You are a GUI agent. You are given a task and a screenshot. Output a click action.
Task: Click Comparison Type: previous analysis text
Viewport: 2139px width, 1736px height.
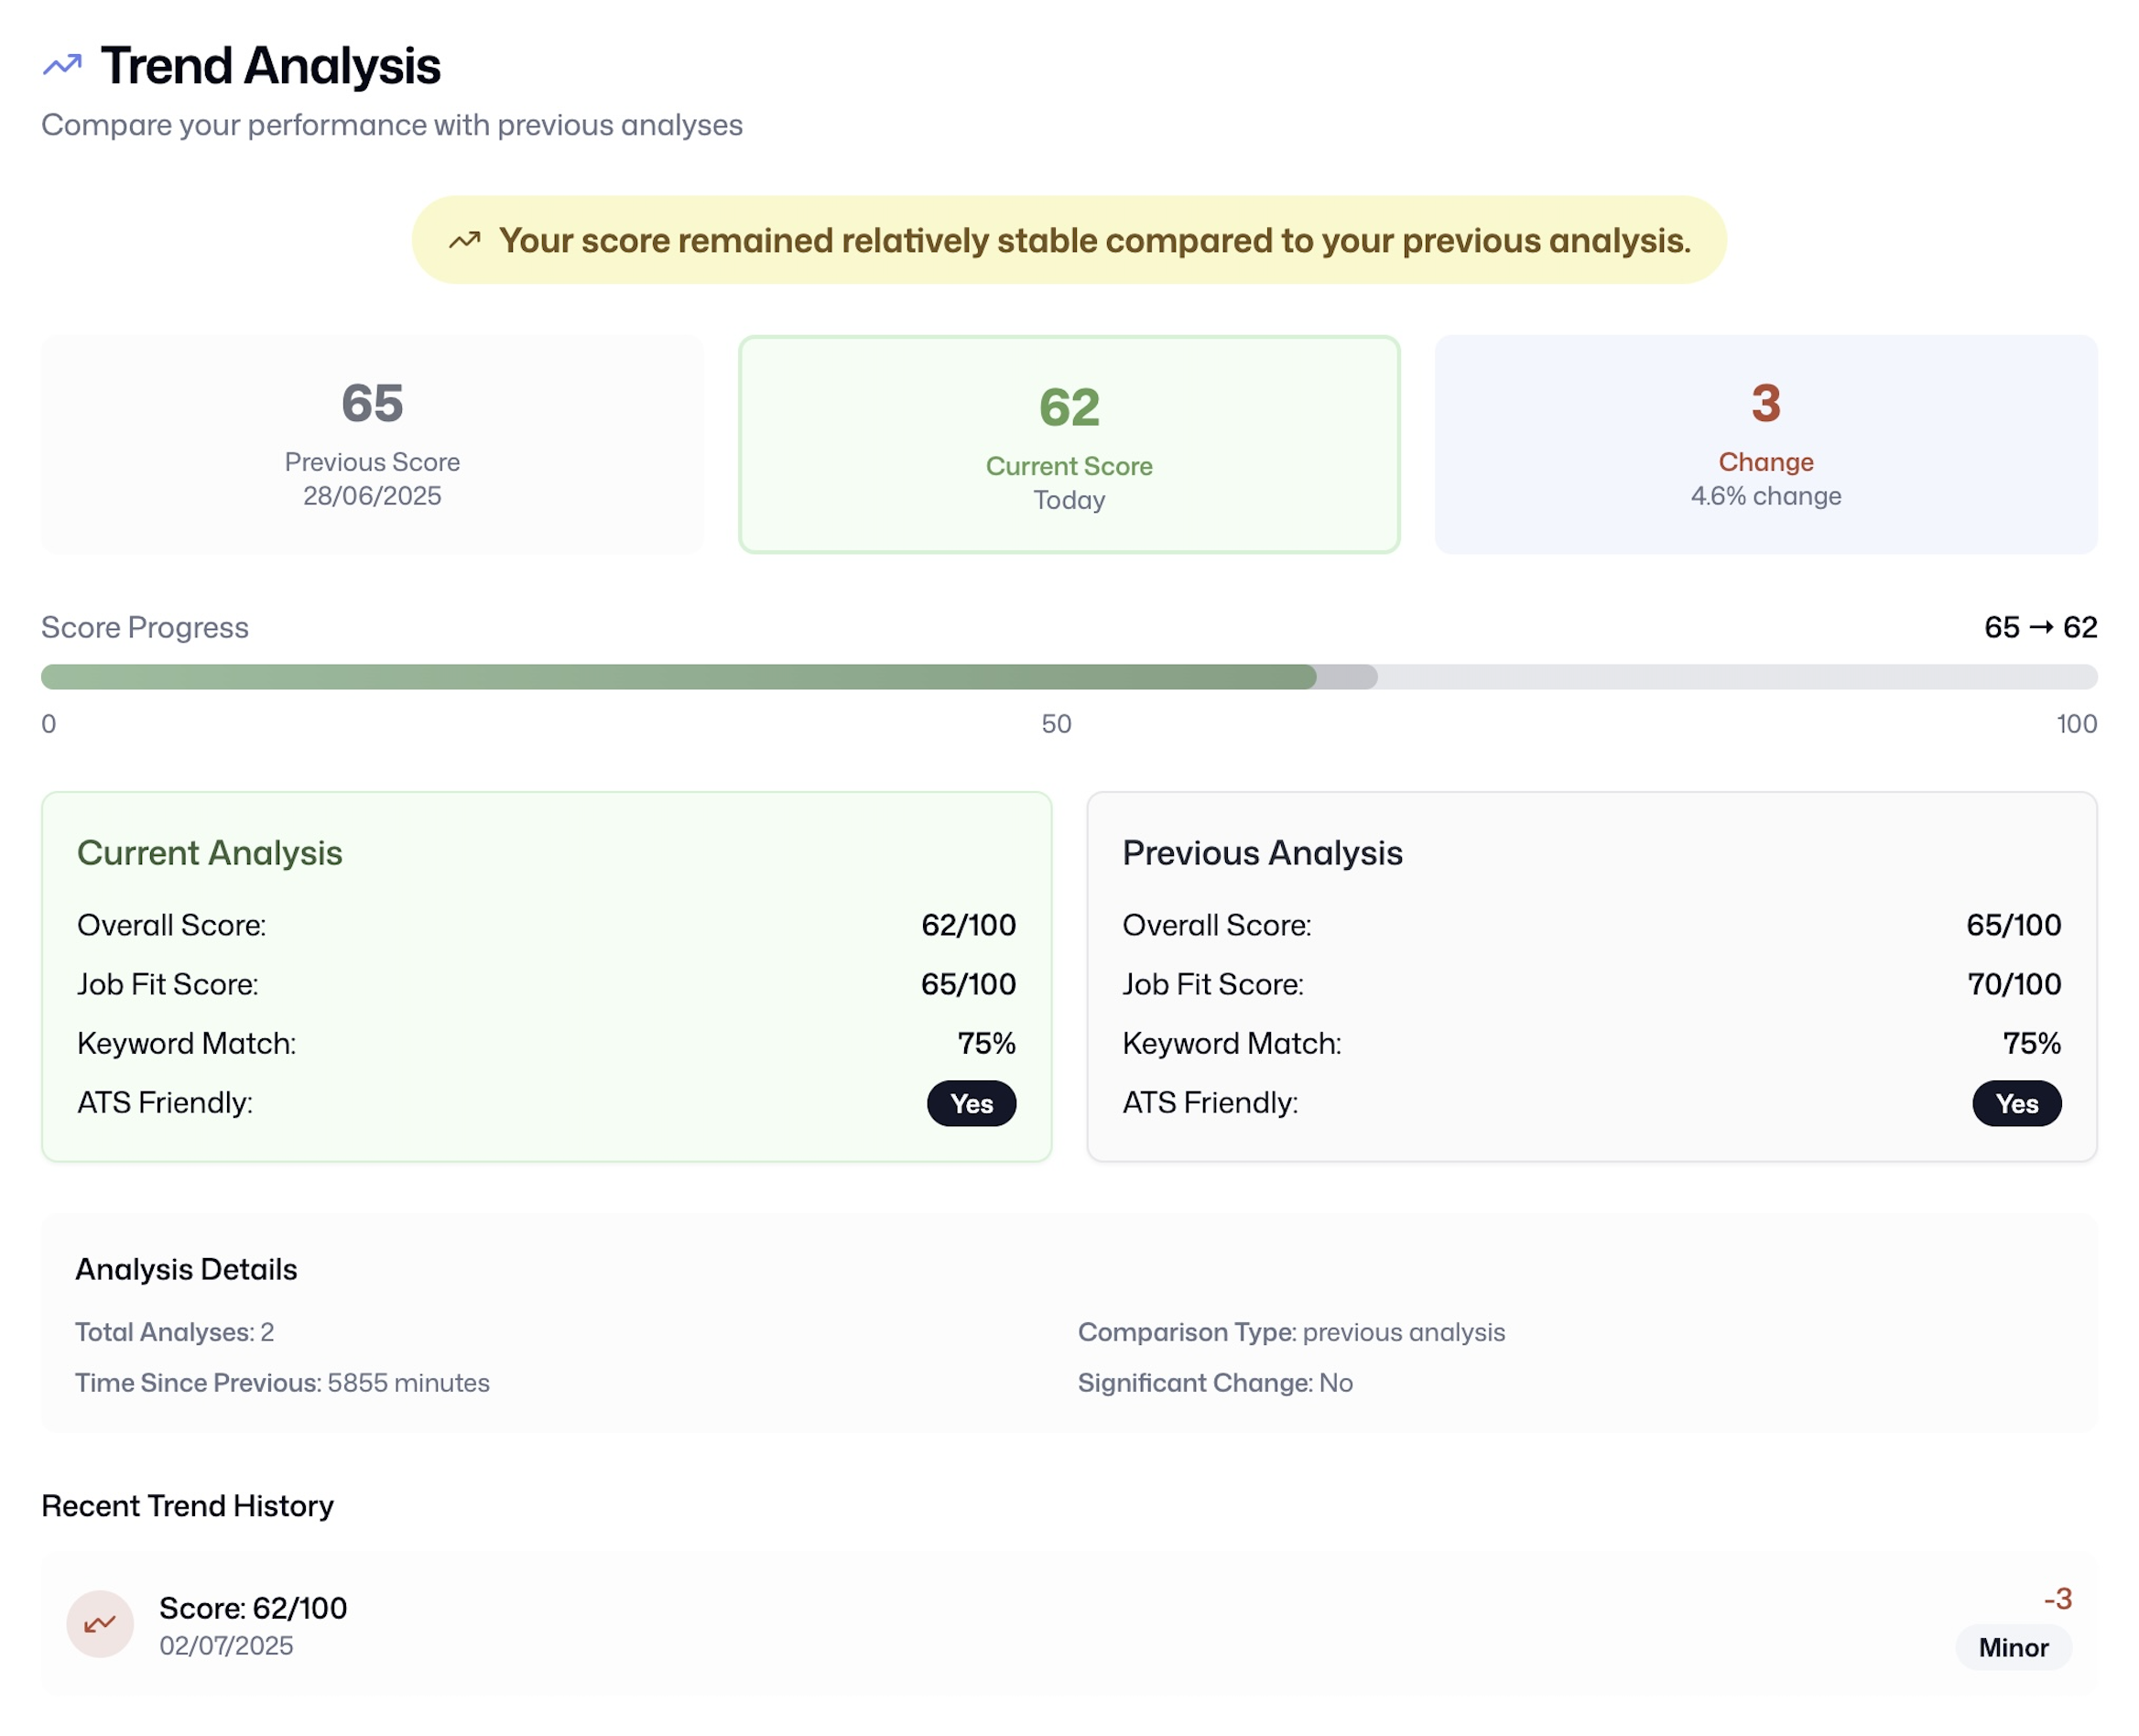click(1291, 1332)
